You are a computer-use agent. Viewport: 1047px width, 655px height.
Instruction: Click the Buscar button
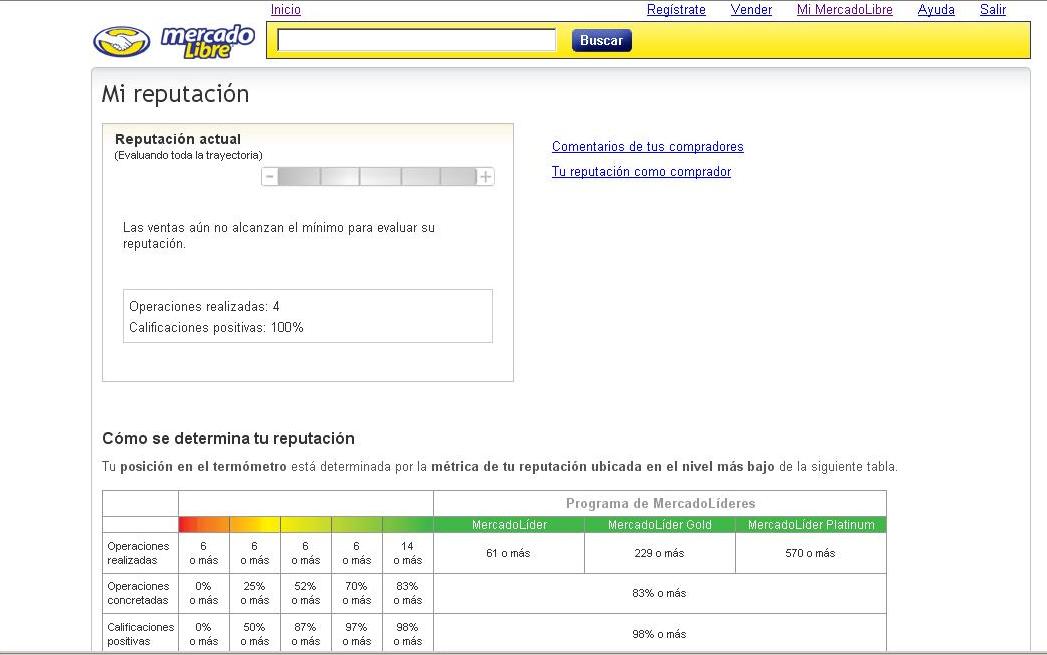(x=602, y=40)
